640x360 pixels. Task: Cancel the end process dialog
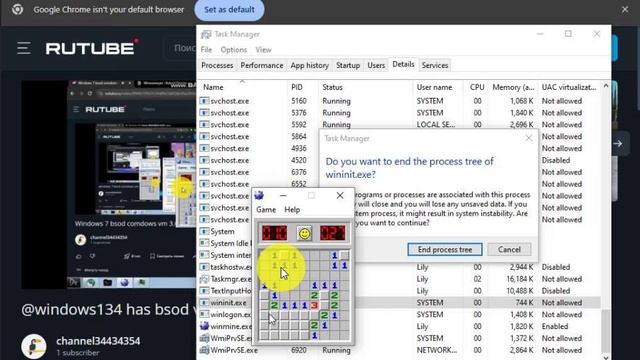tap(509, 249)
